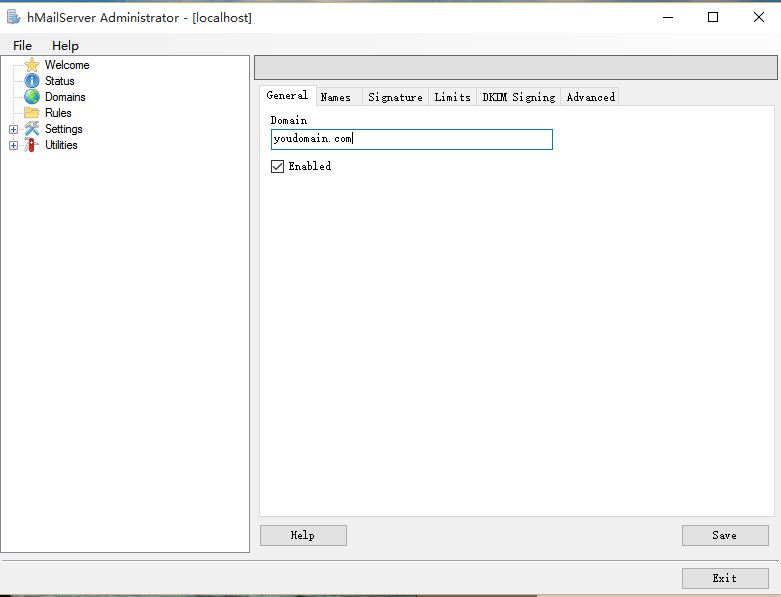Open the File menu
781x597 pixels.
[22, 45]
